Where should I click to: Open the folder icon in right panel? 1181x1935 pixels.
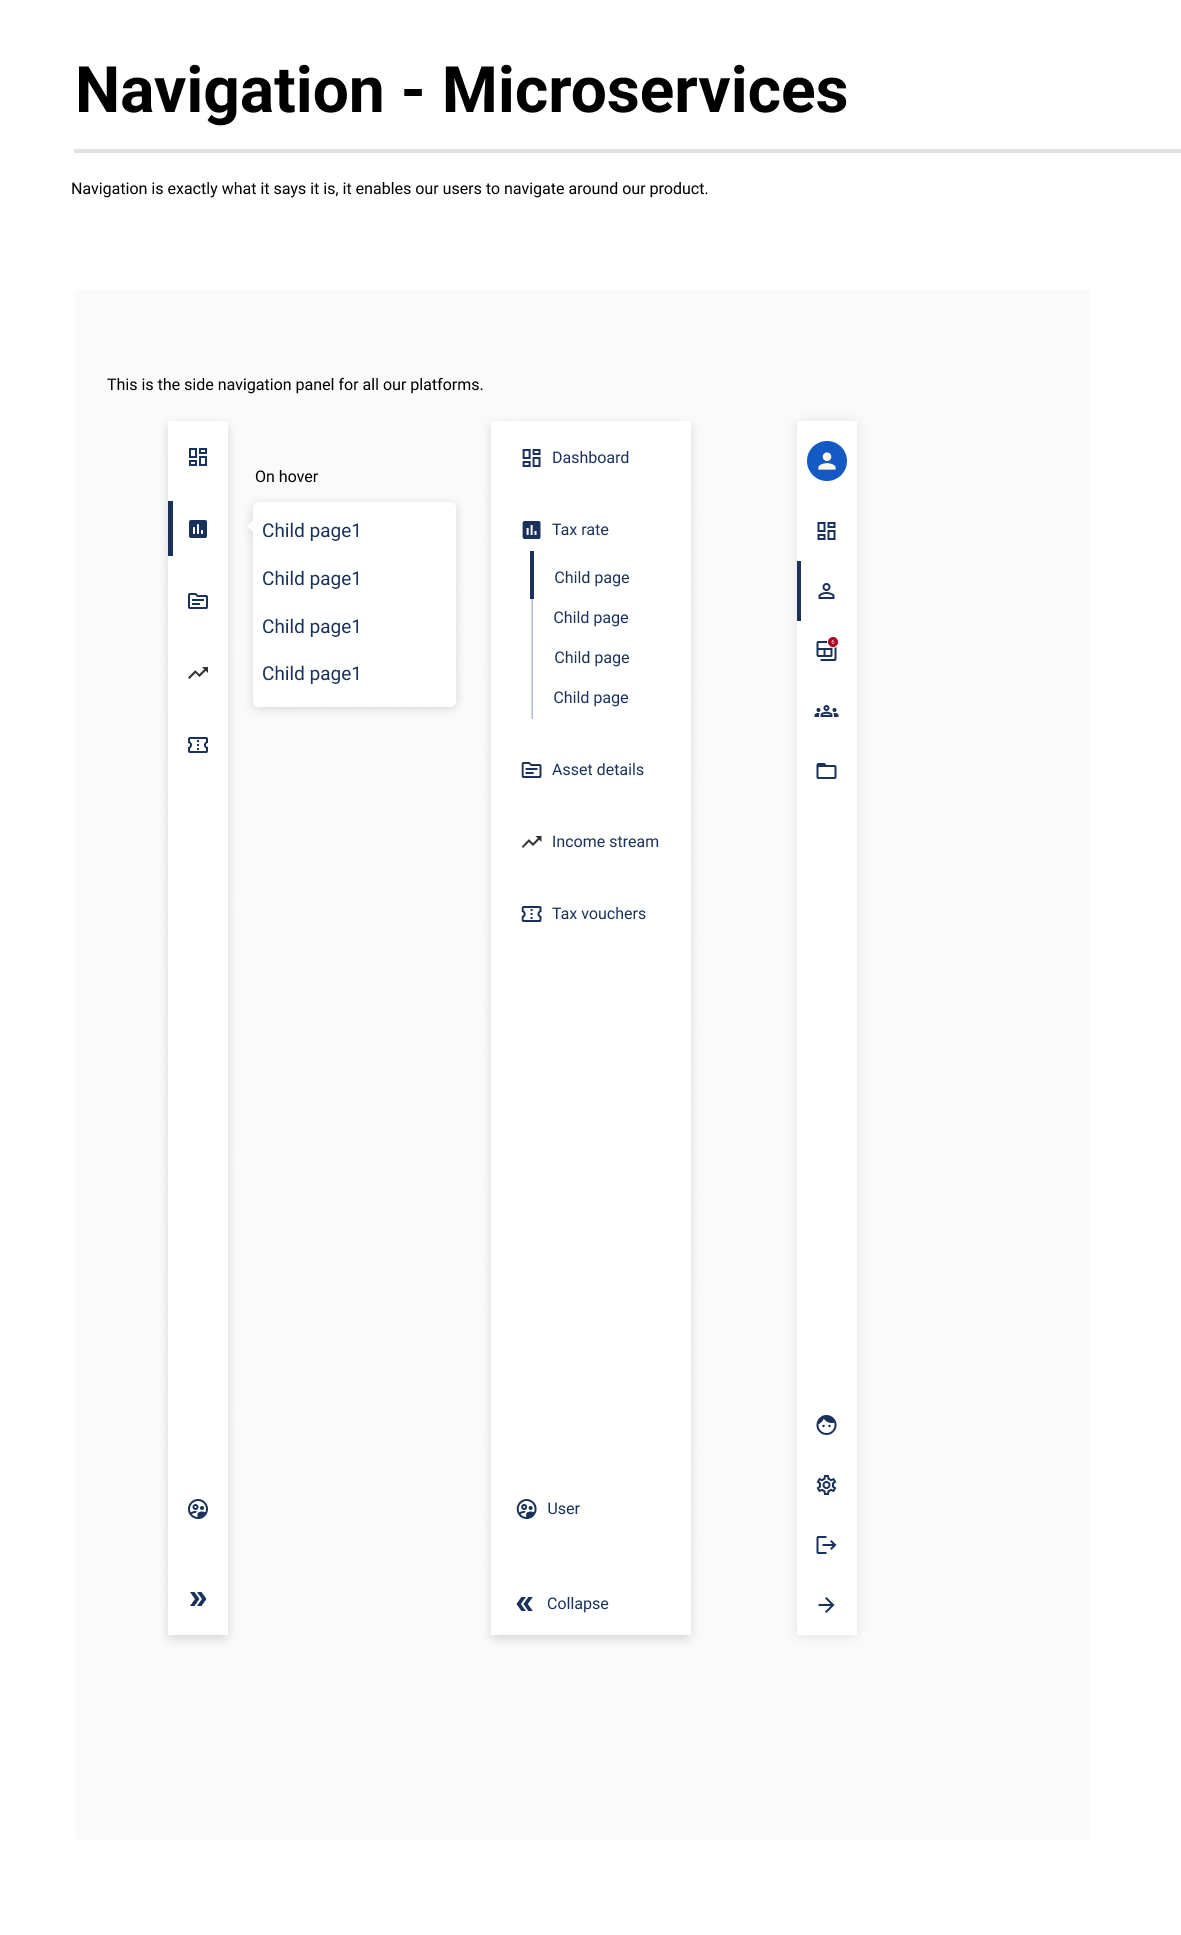click(826, 771)
